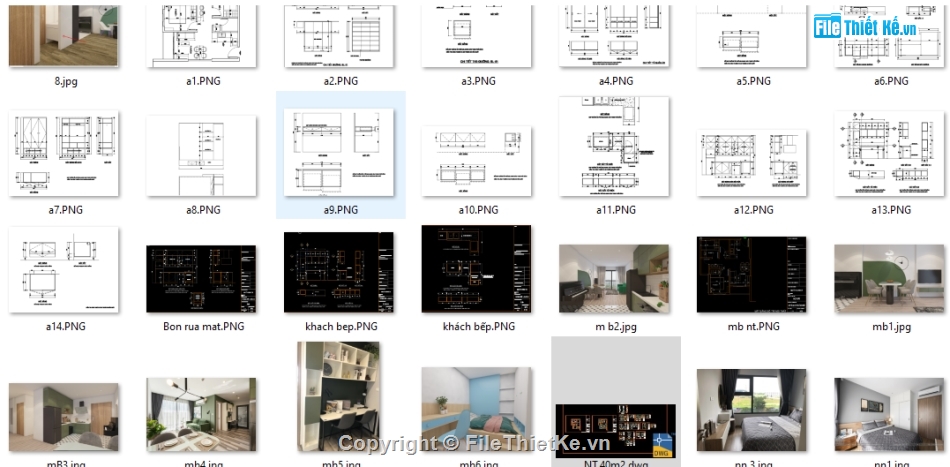Viewport: 950px width, 467px height.
Task: Select the mb nt.PNG CAD thumbnail
Action: coord(751,274)
